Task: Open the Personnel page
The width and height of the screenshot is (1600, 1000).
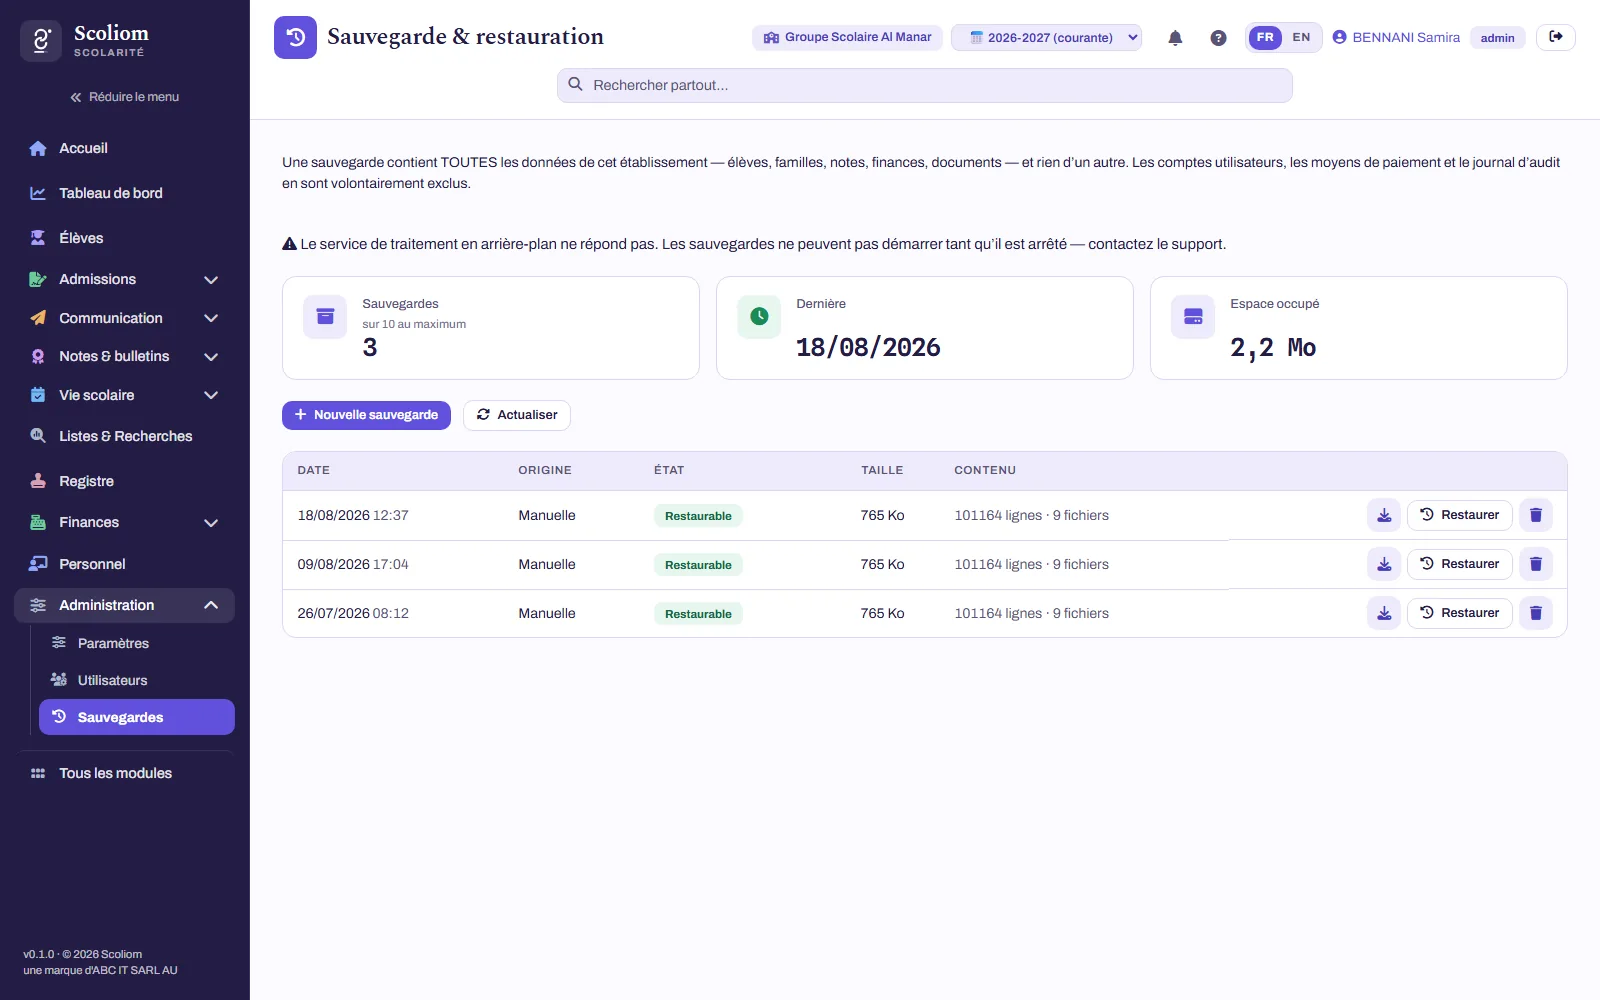Action: [x=124, y=564]
